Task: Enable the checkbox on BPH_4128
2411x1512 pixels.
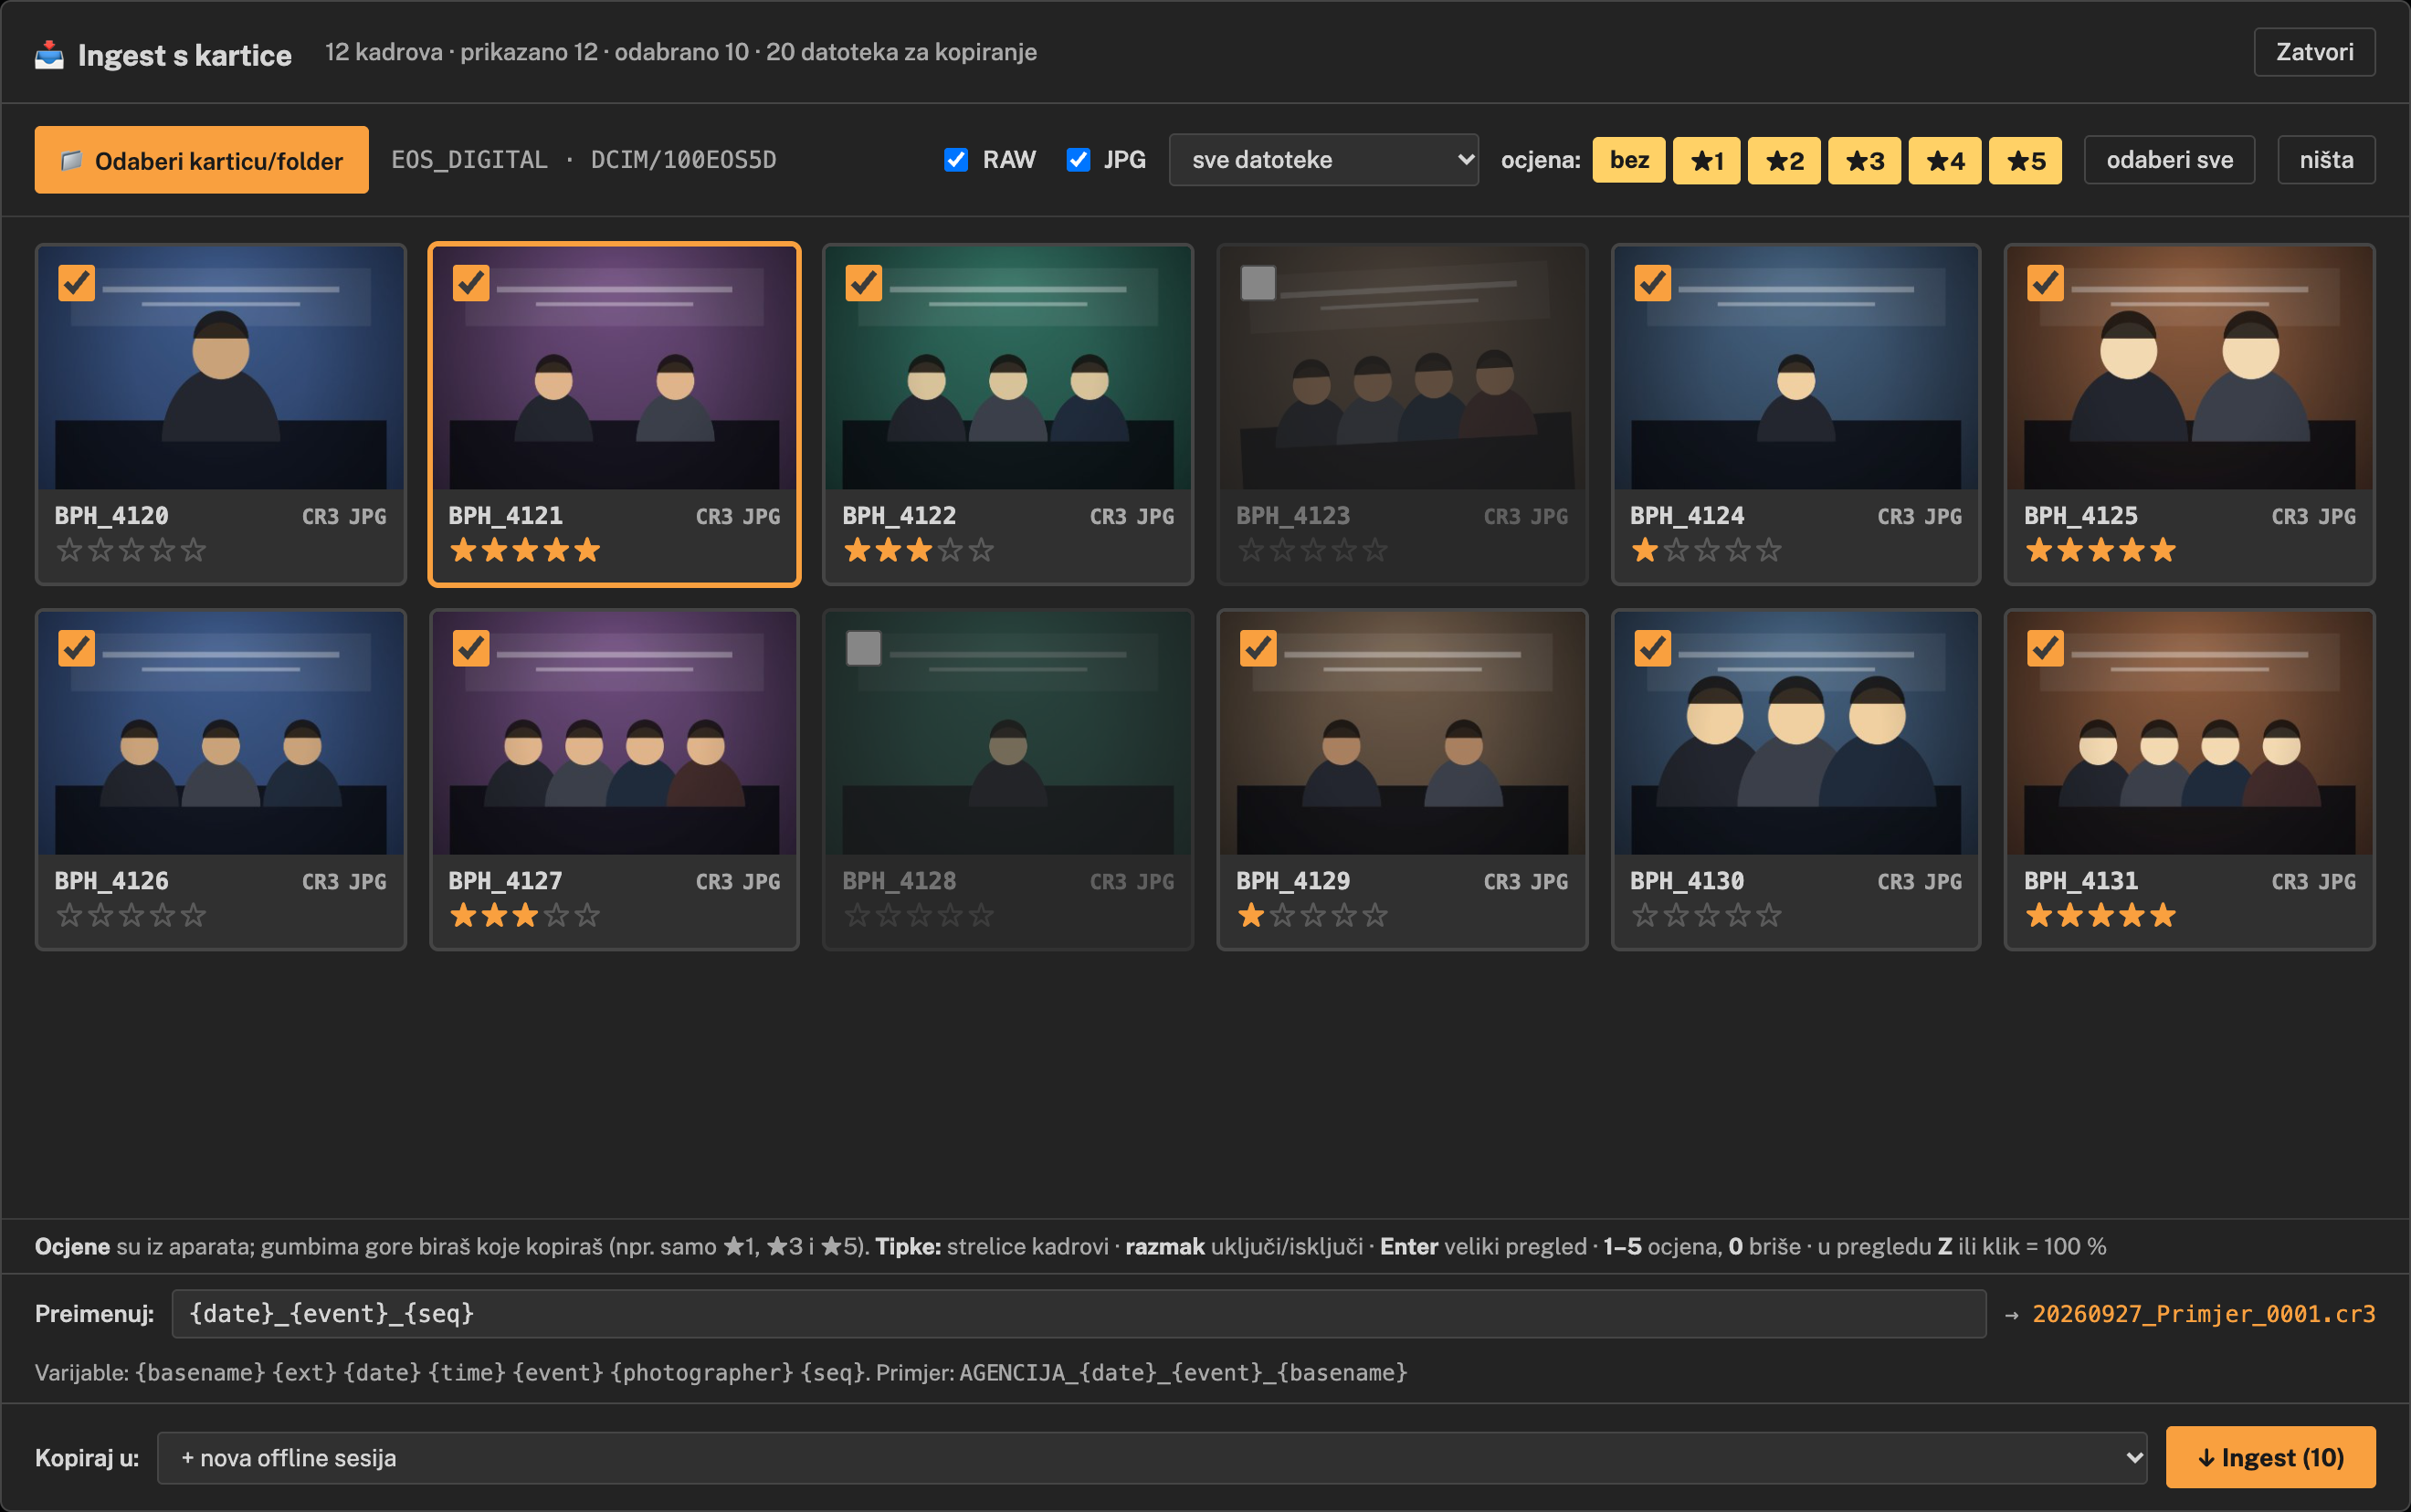Action: [x=864, y=648]
